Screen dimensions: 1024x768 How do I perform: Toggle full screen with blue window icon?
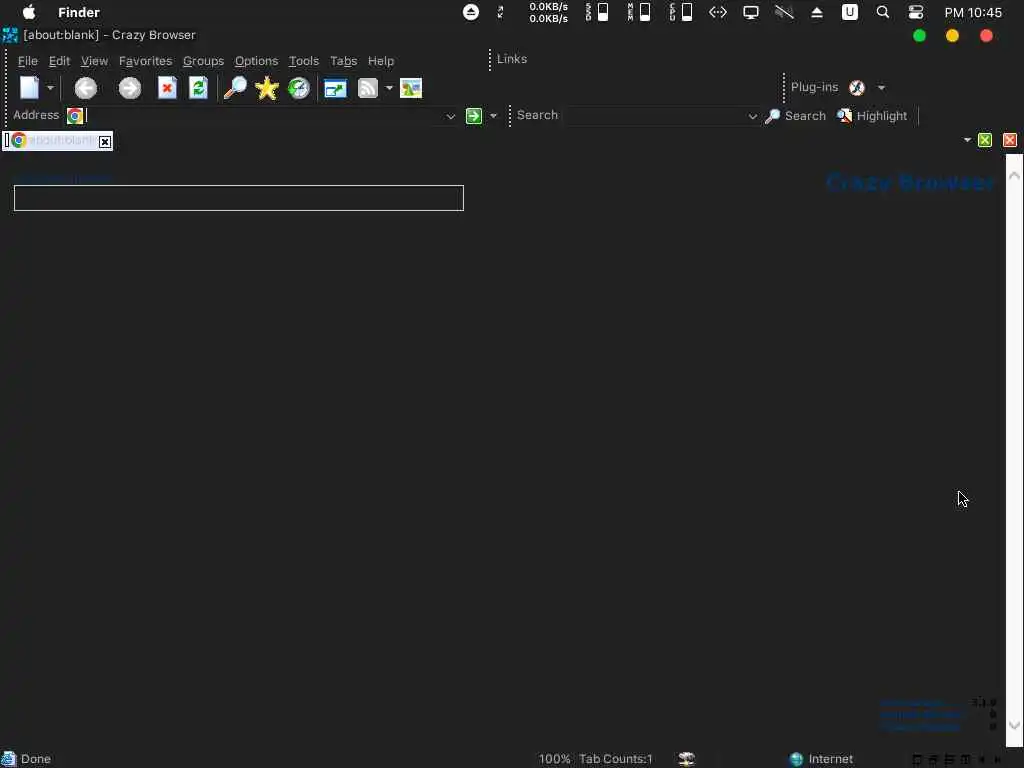click(x=336, y=88)
